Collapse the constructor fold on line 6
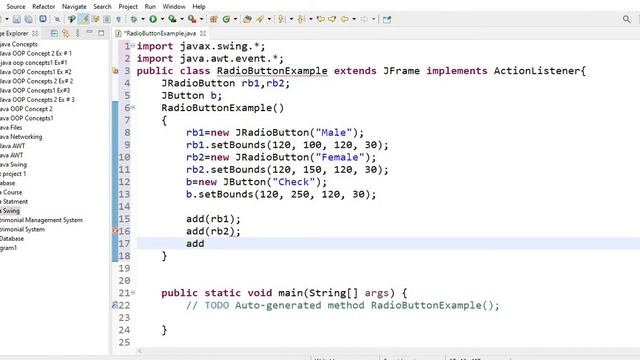Image resolution: width=640 pixels, height=360 pixels. [133, 108]
